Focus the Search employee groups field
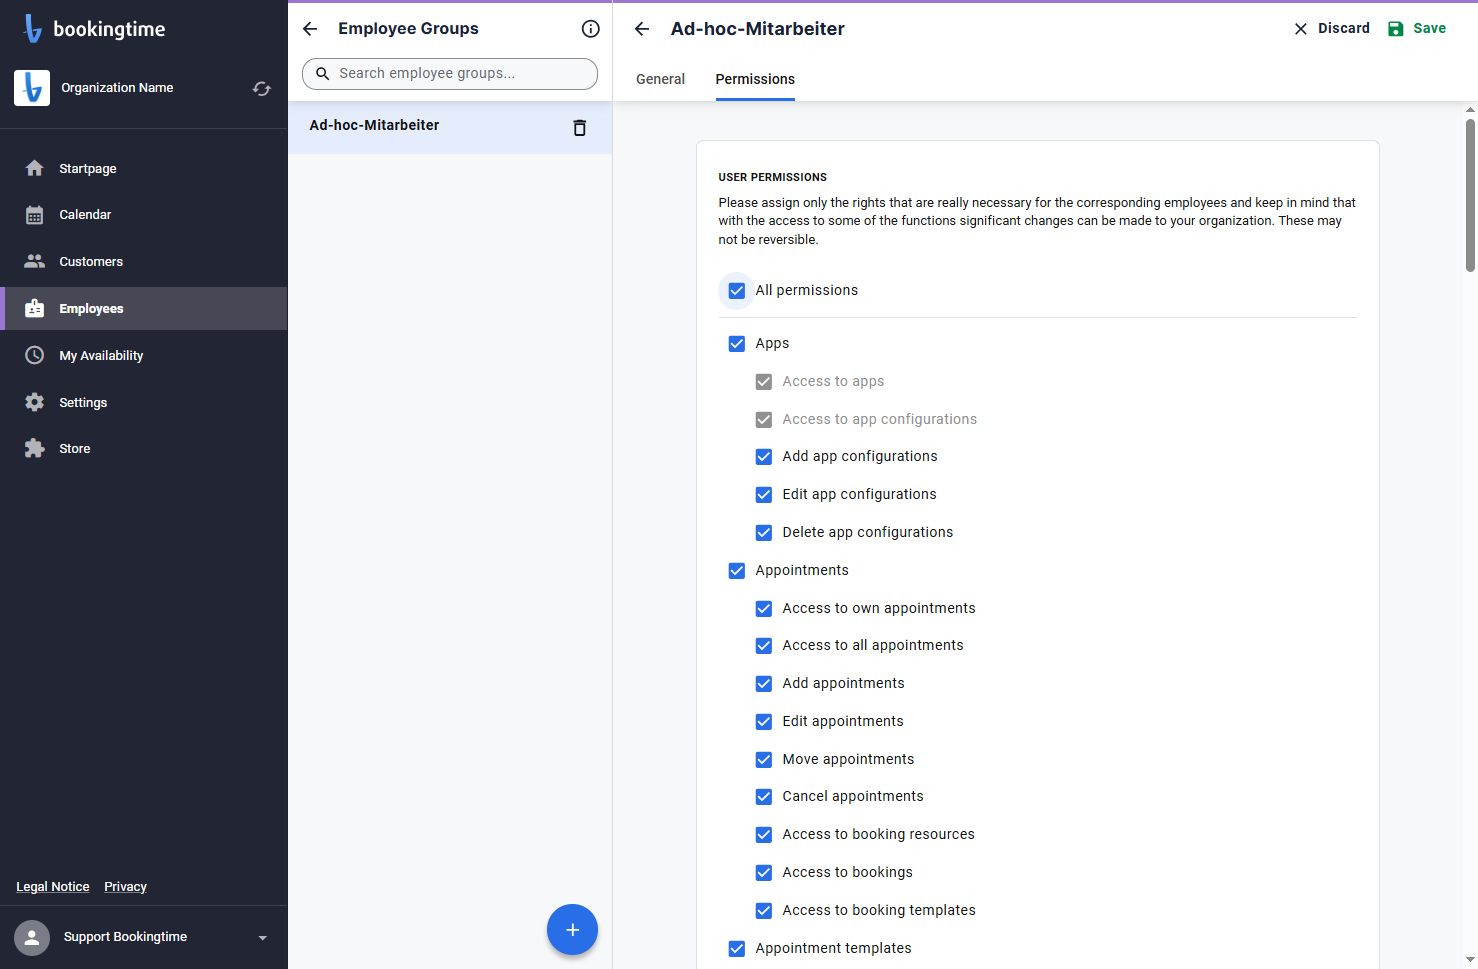Image resolution: width=1478 pixels, height=969 pixels. tap(450, 74)
